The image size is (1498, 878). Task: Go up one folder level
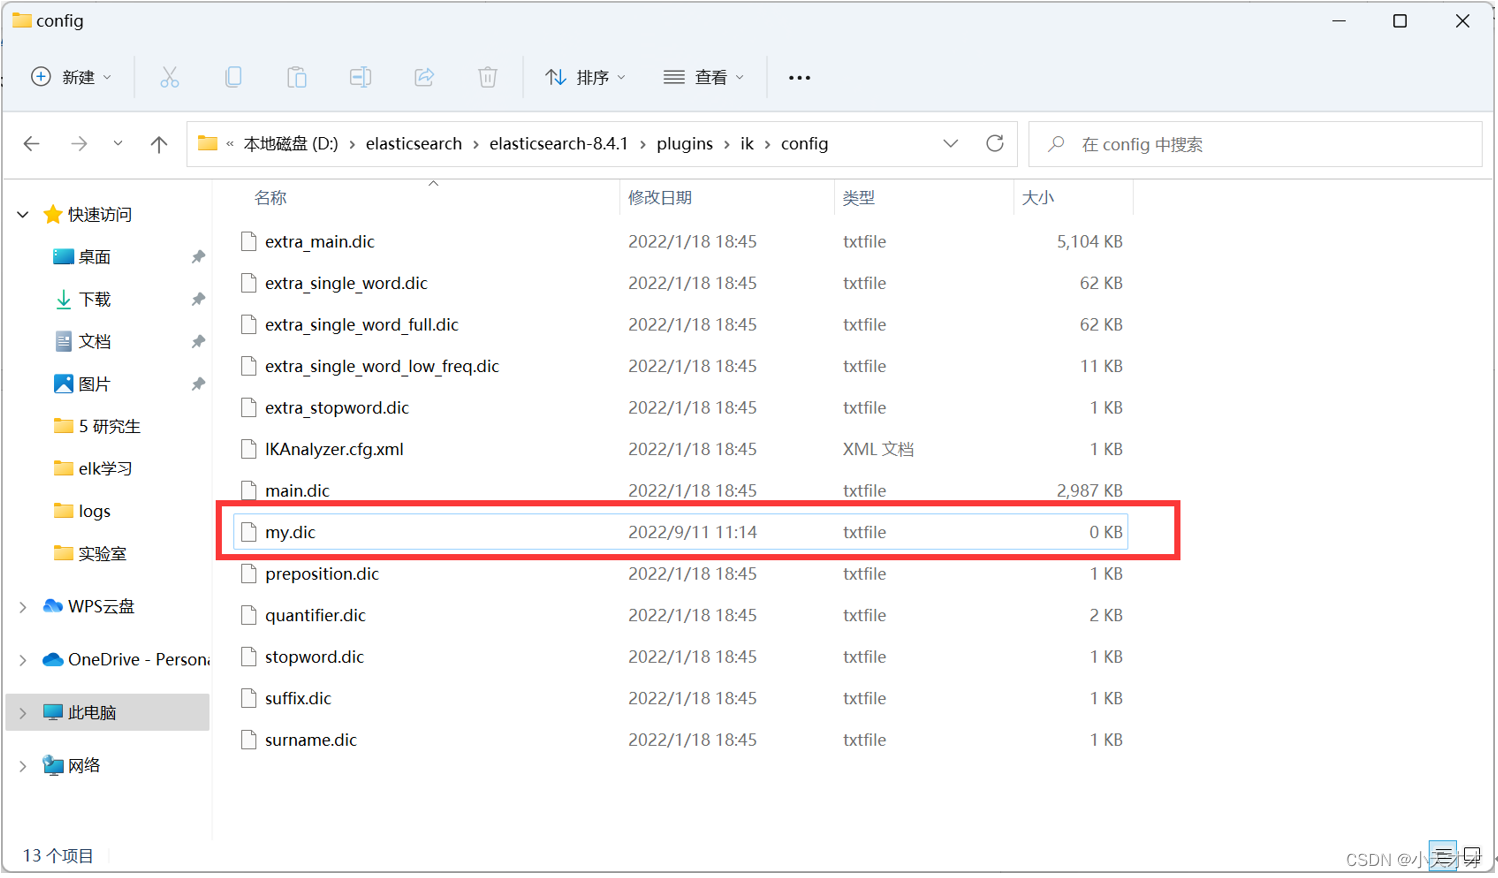coord(159,144)
